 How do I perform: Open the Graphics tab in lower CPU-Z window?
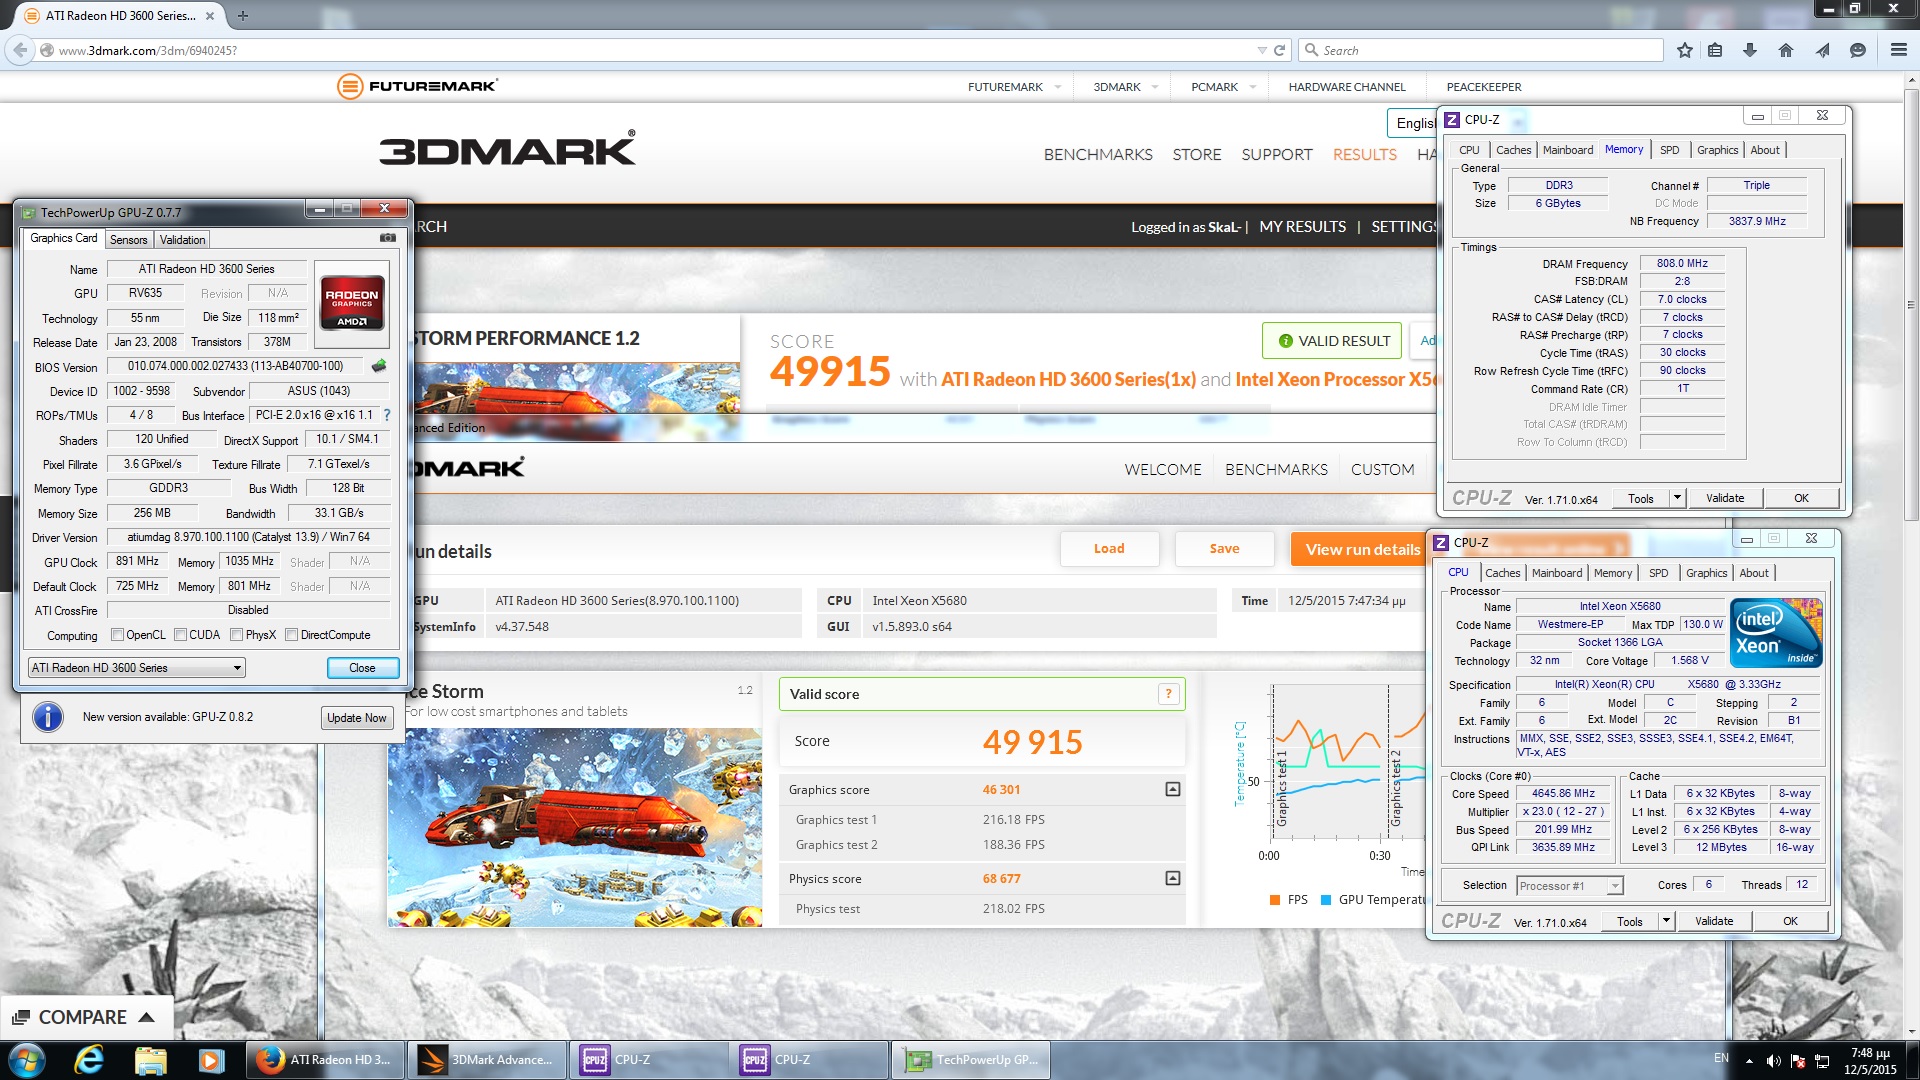click(1706, 573)
